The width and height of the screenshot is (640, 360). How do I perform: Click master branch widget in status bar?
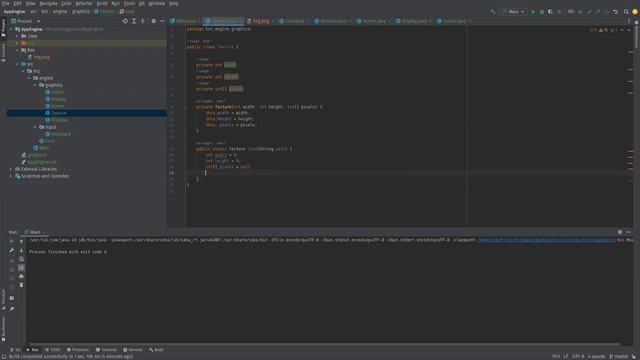coord(619,356)
